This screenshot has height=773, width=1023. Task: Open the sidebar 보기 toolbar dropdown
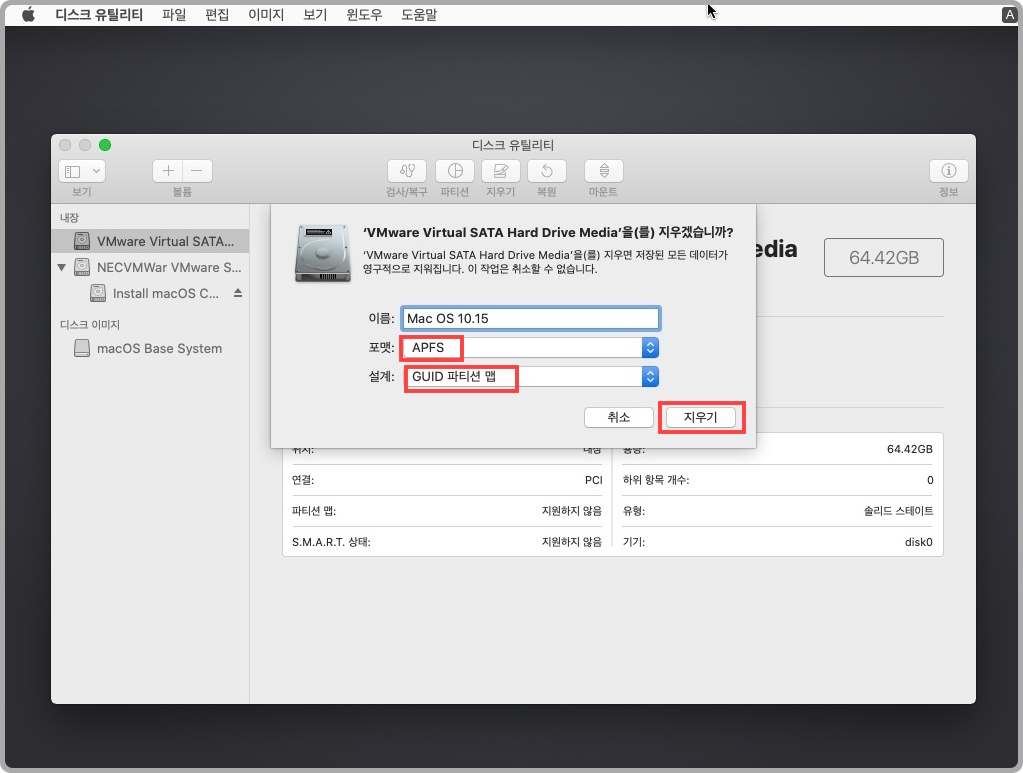point(82,171)
